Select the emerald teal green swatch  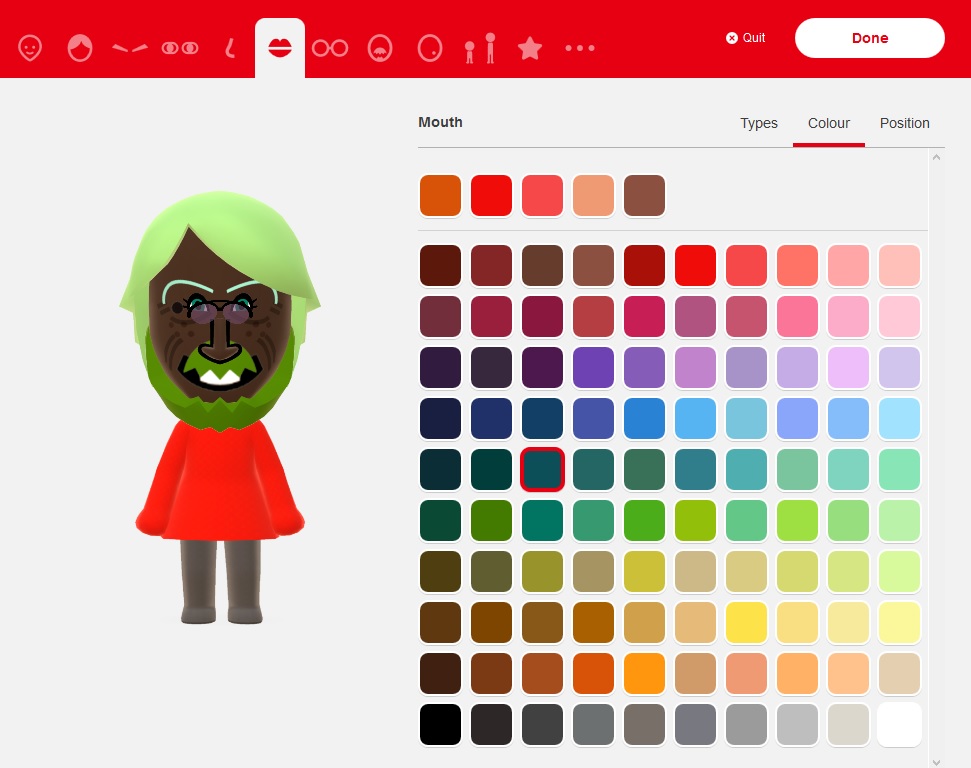point(542,520)
